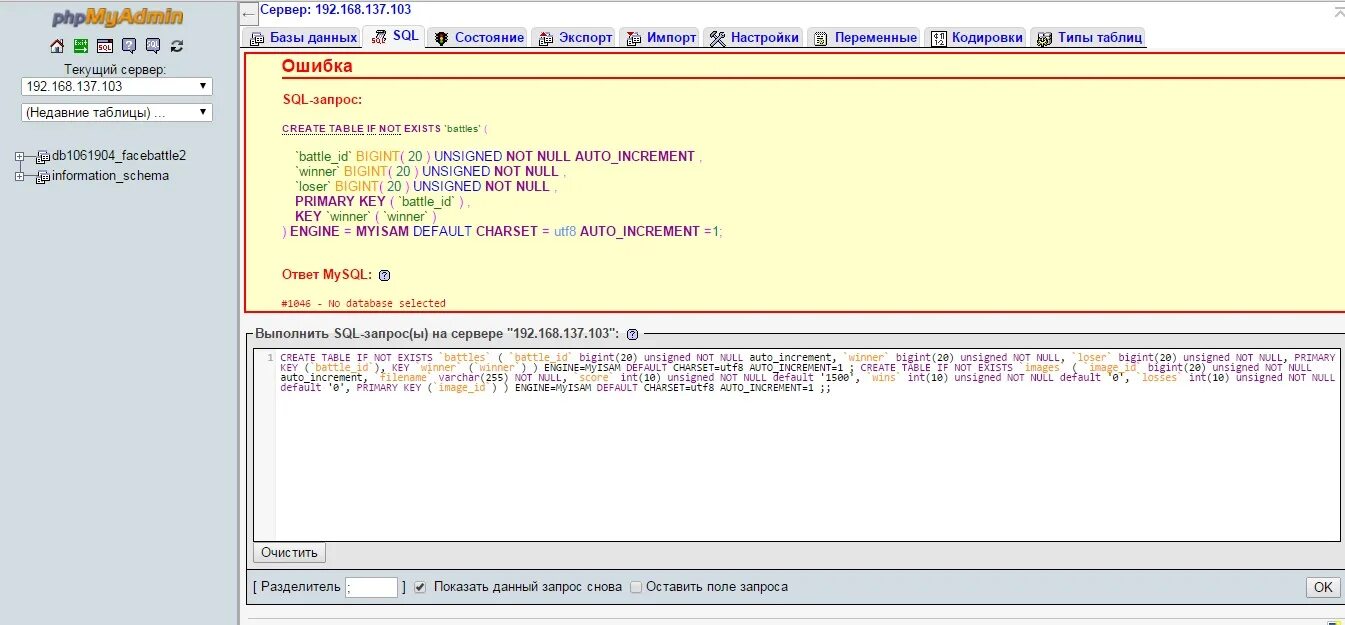Image resolution: width=1345 pixels, height=625 pixels.
Task: Open help icon next to Ответ MySQL
Action: point(385,275)
